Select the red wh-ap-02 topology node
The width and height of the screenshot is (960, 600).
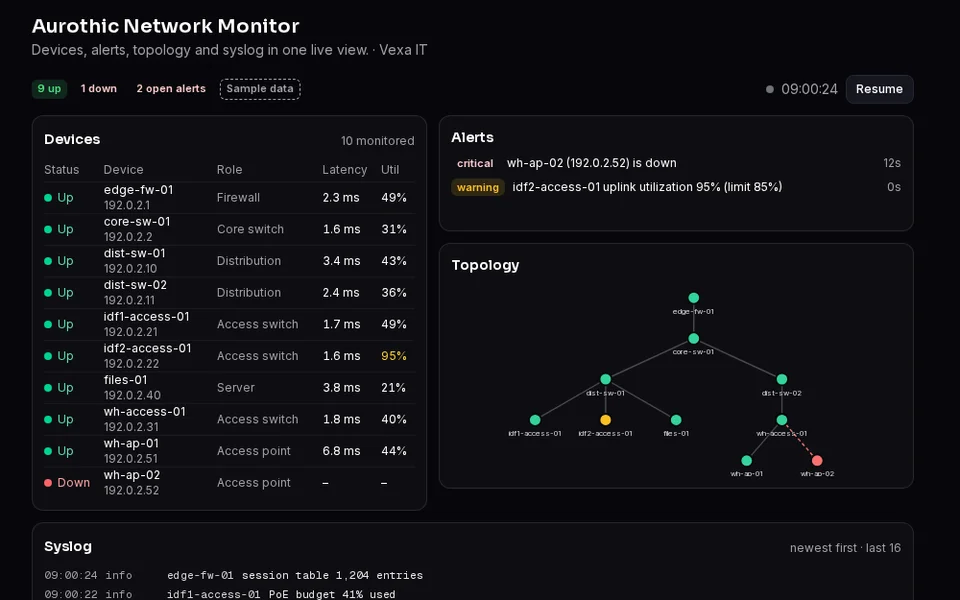(817, 460)
